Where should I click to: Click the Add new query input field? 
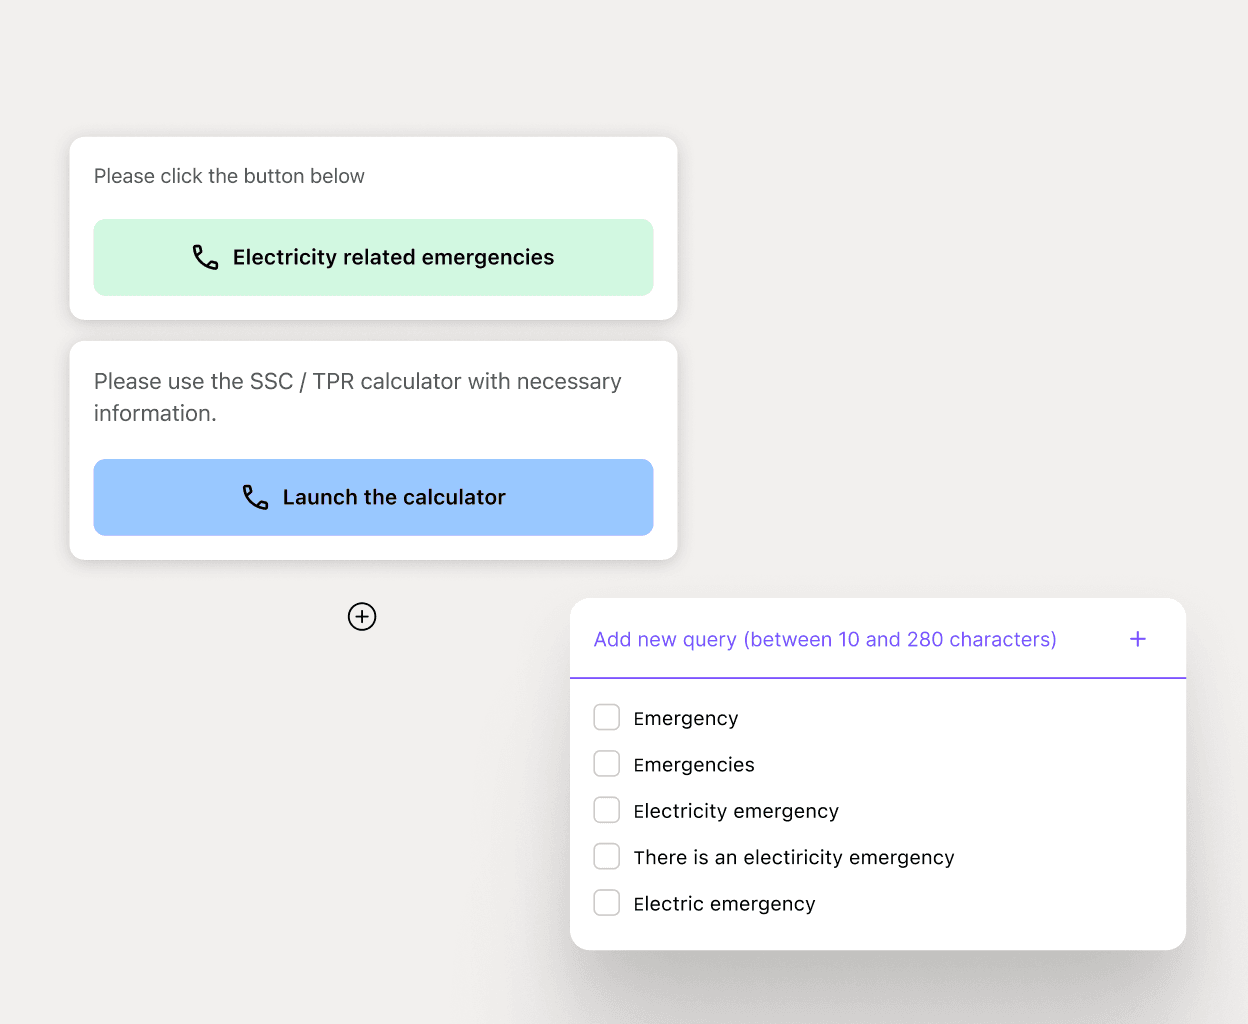click(825, 639)
